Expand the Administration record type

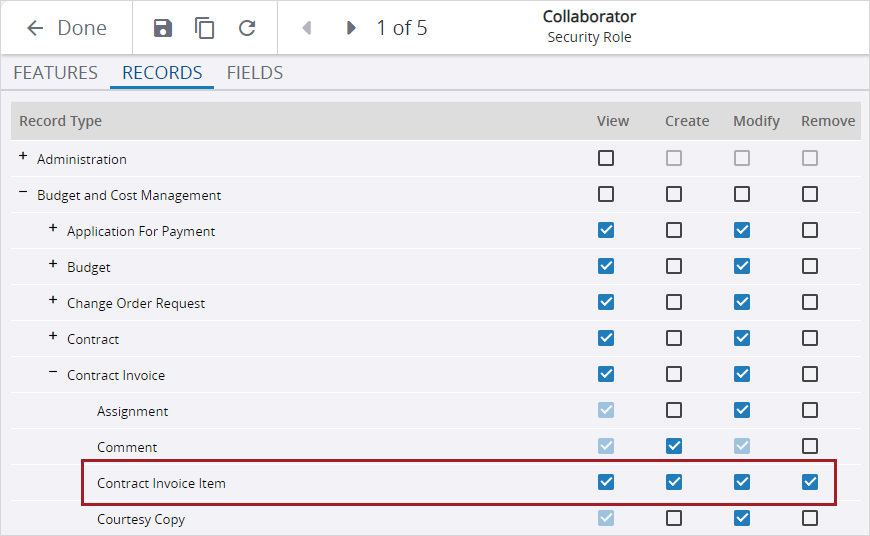23,157
